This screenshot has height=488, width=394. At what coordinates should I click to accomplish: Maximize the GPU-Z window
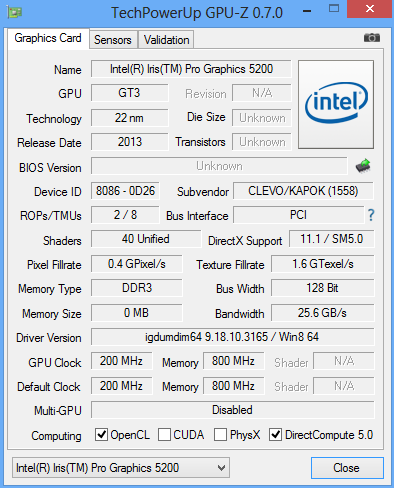point(334,9)
